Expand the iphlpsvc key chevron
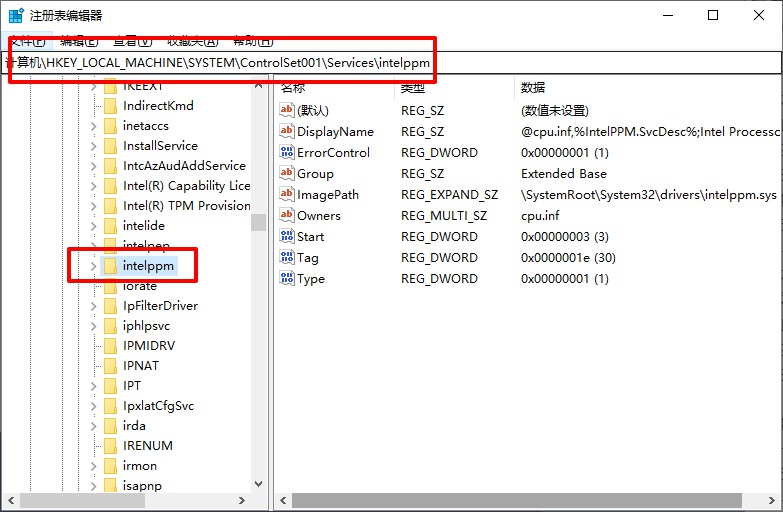The image size is (783, 512). pyautogui.click(x=94, y=326)
